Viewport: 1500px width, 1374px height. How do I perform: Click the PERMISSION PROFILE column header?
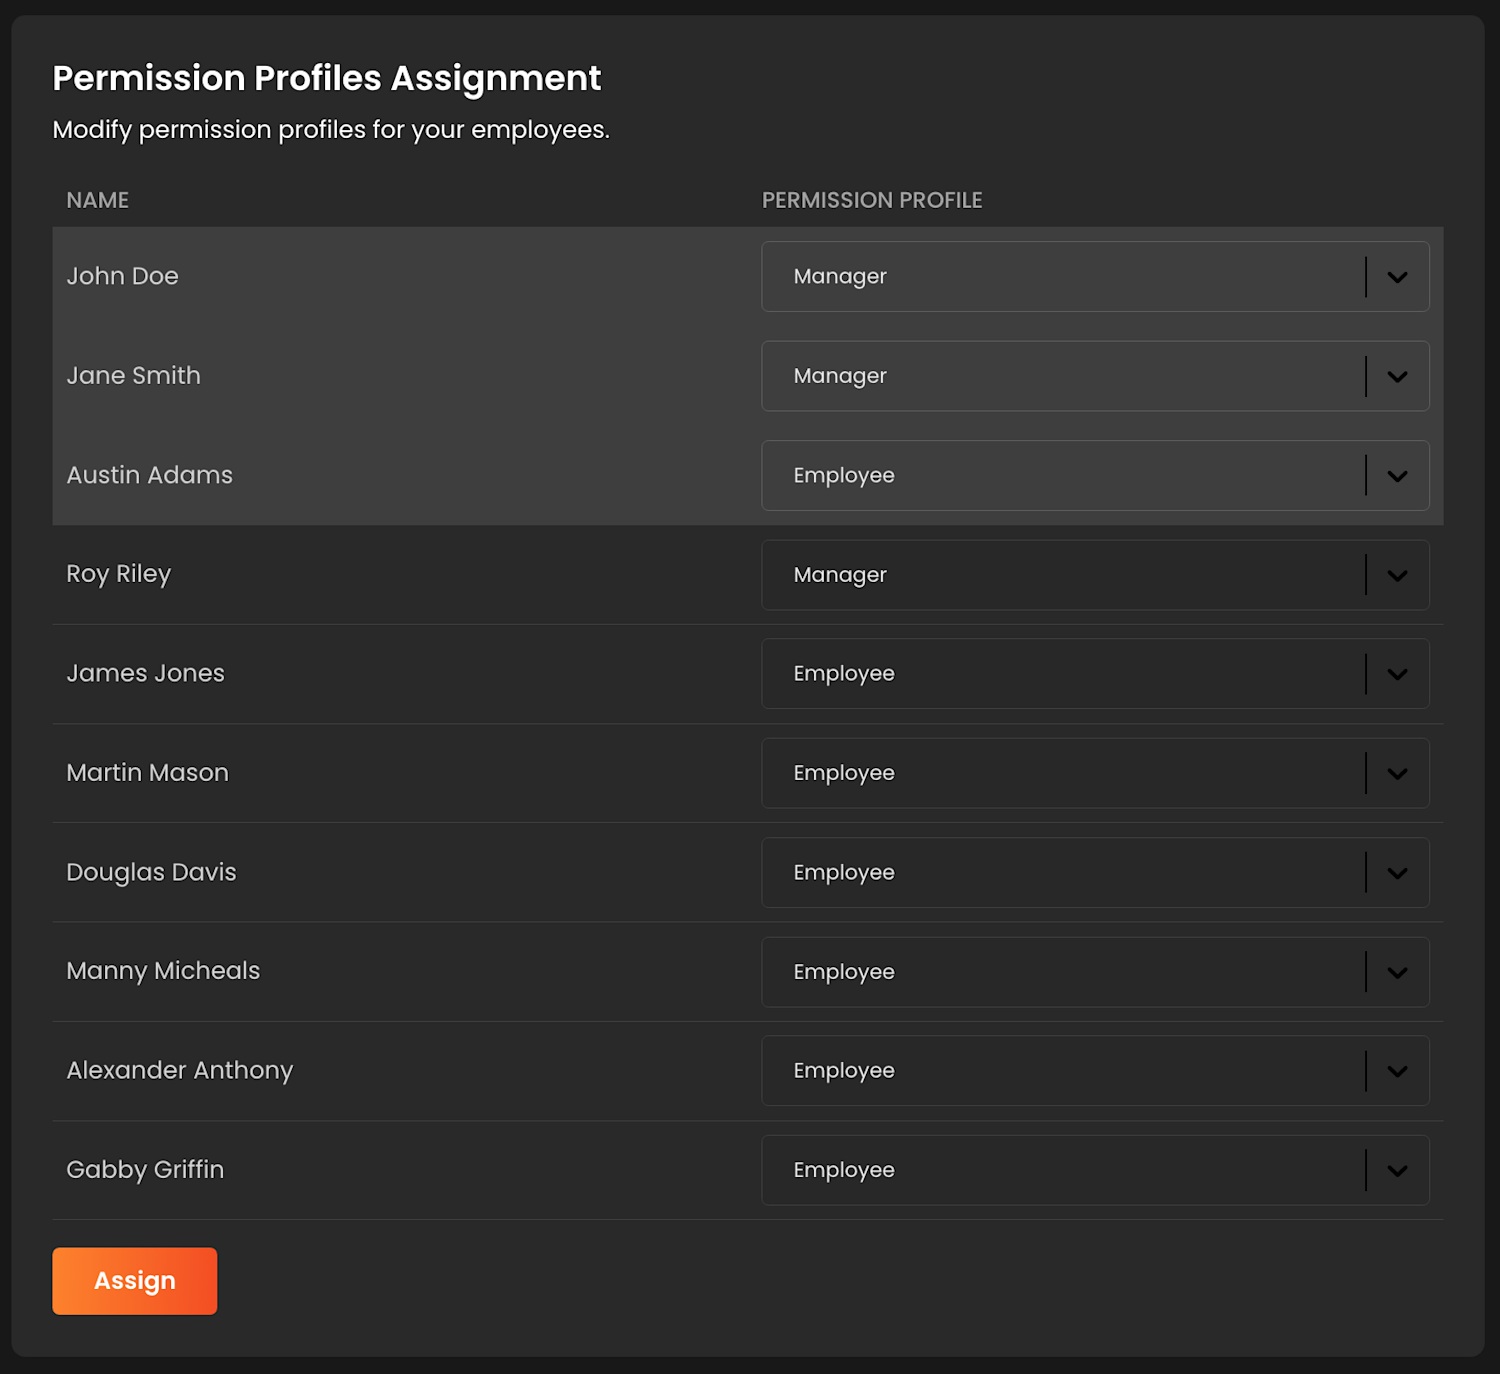tap(871, 200)
